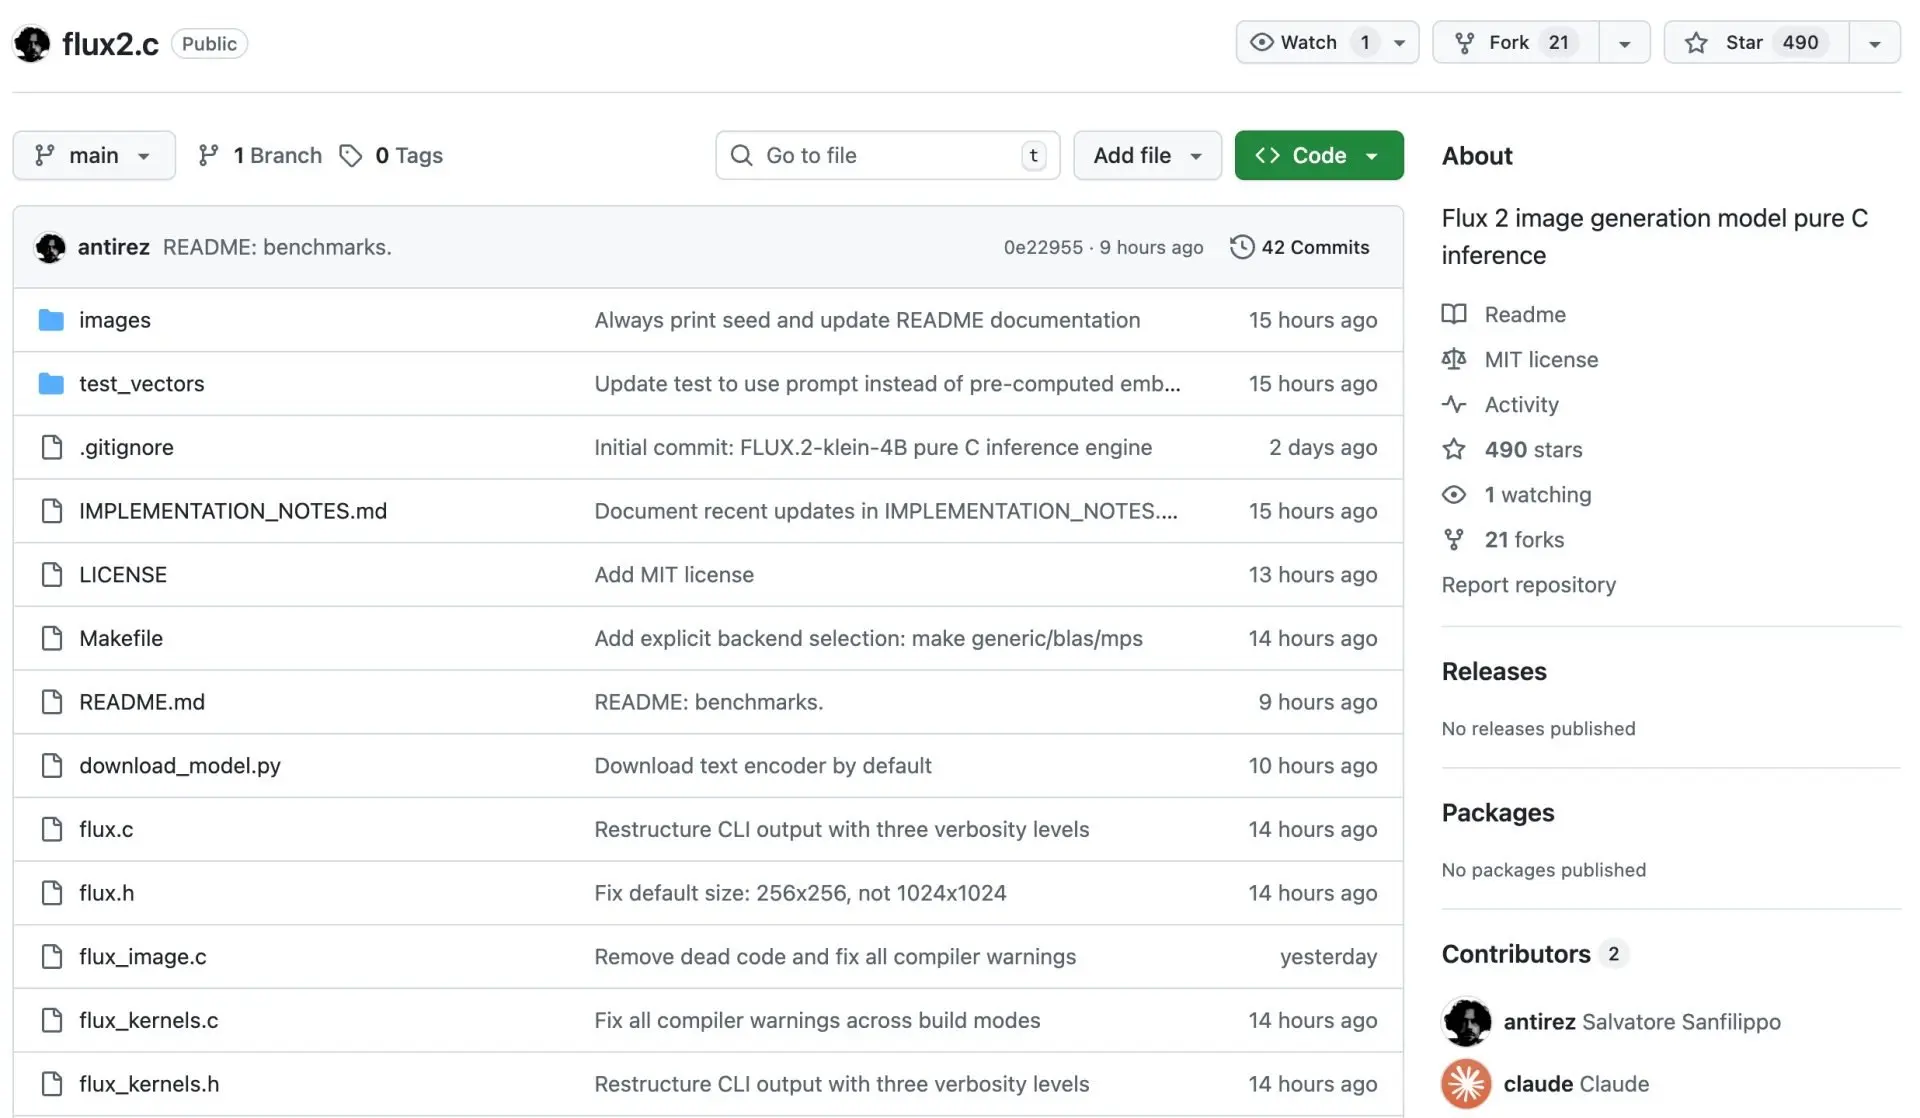Open the green Code dropdown
The height and width of the screenshot is (1118, 1920).
[1318, 156]
